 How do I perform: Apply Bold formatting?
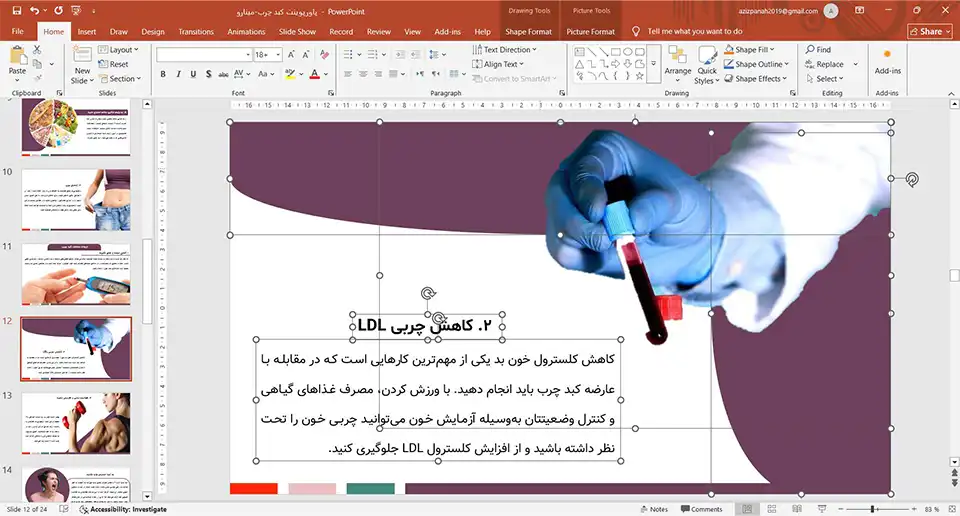click(x=163, y=74)
